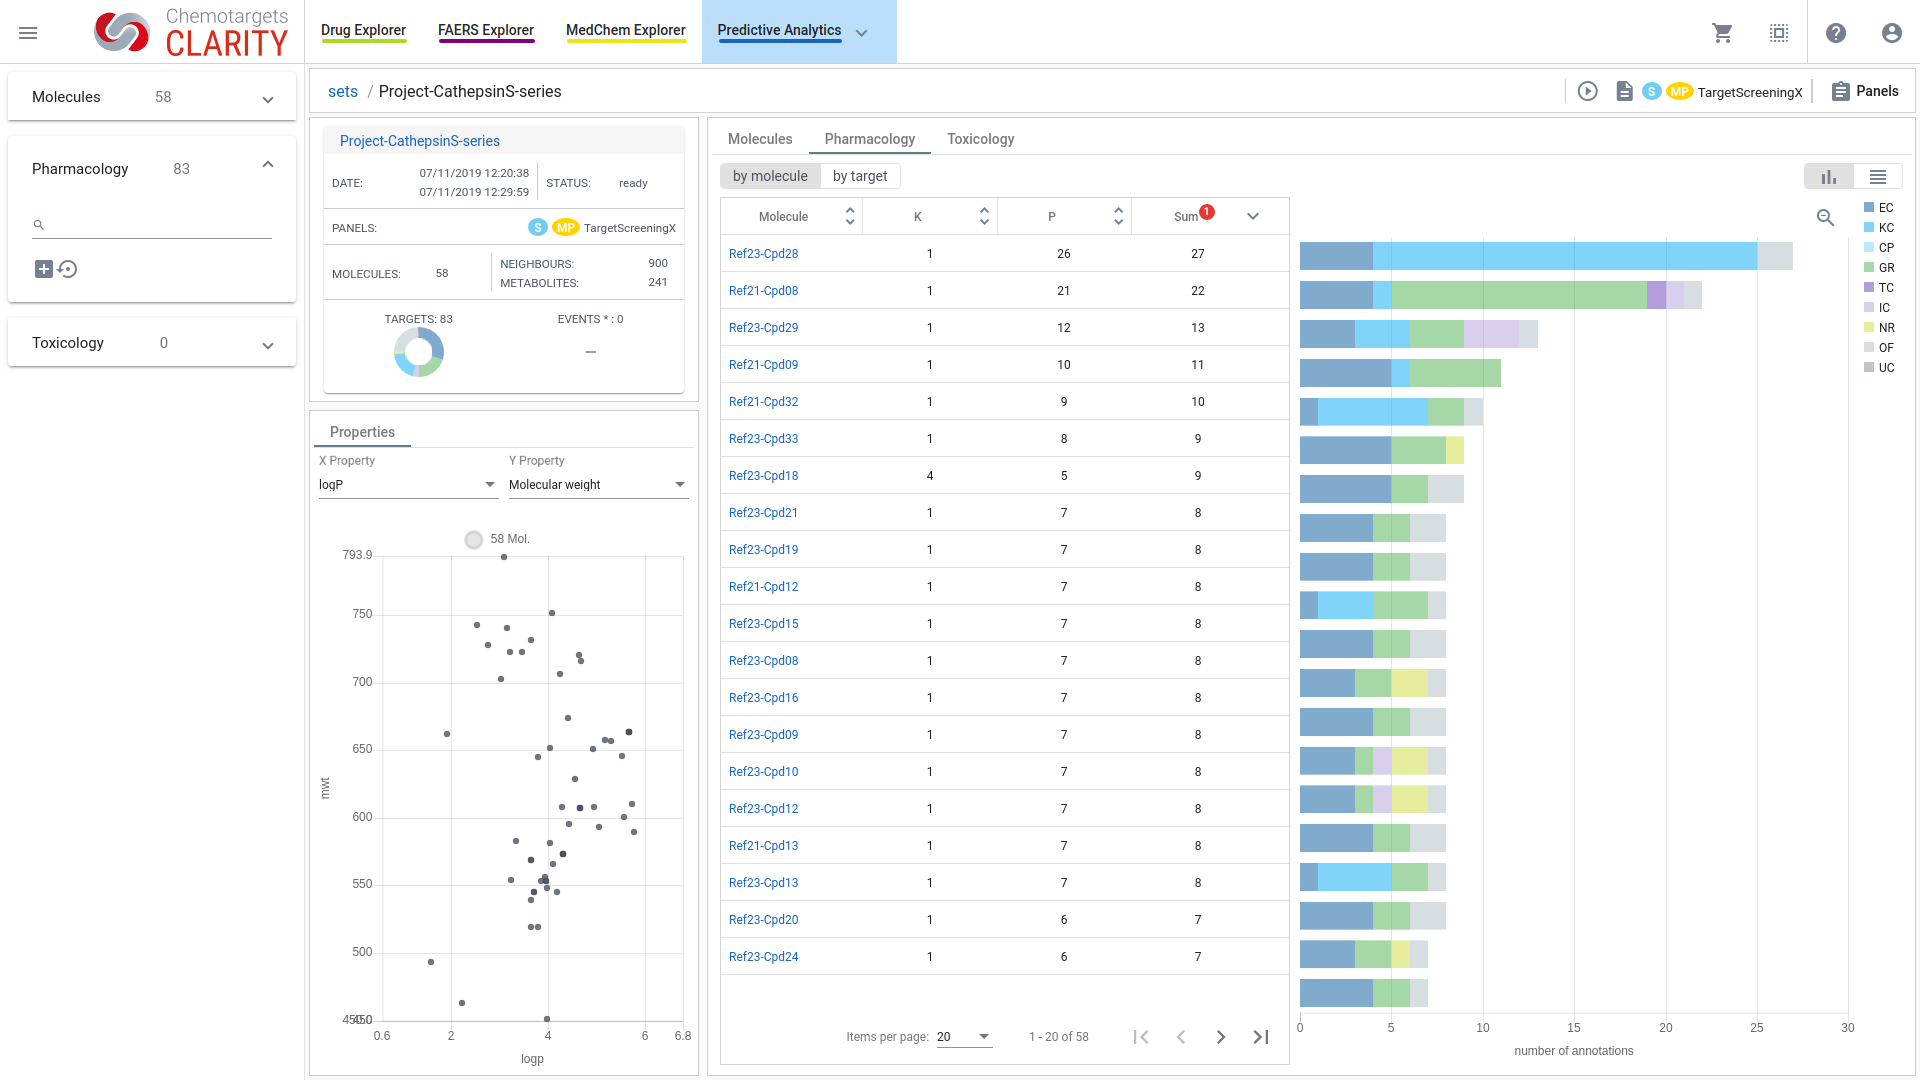This screenshot has width=1920, height=1080.
Task: Open the items per page dropdown
Action: pos(963,1037)
